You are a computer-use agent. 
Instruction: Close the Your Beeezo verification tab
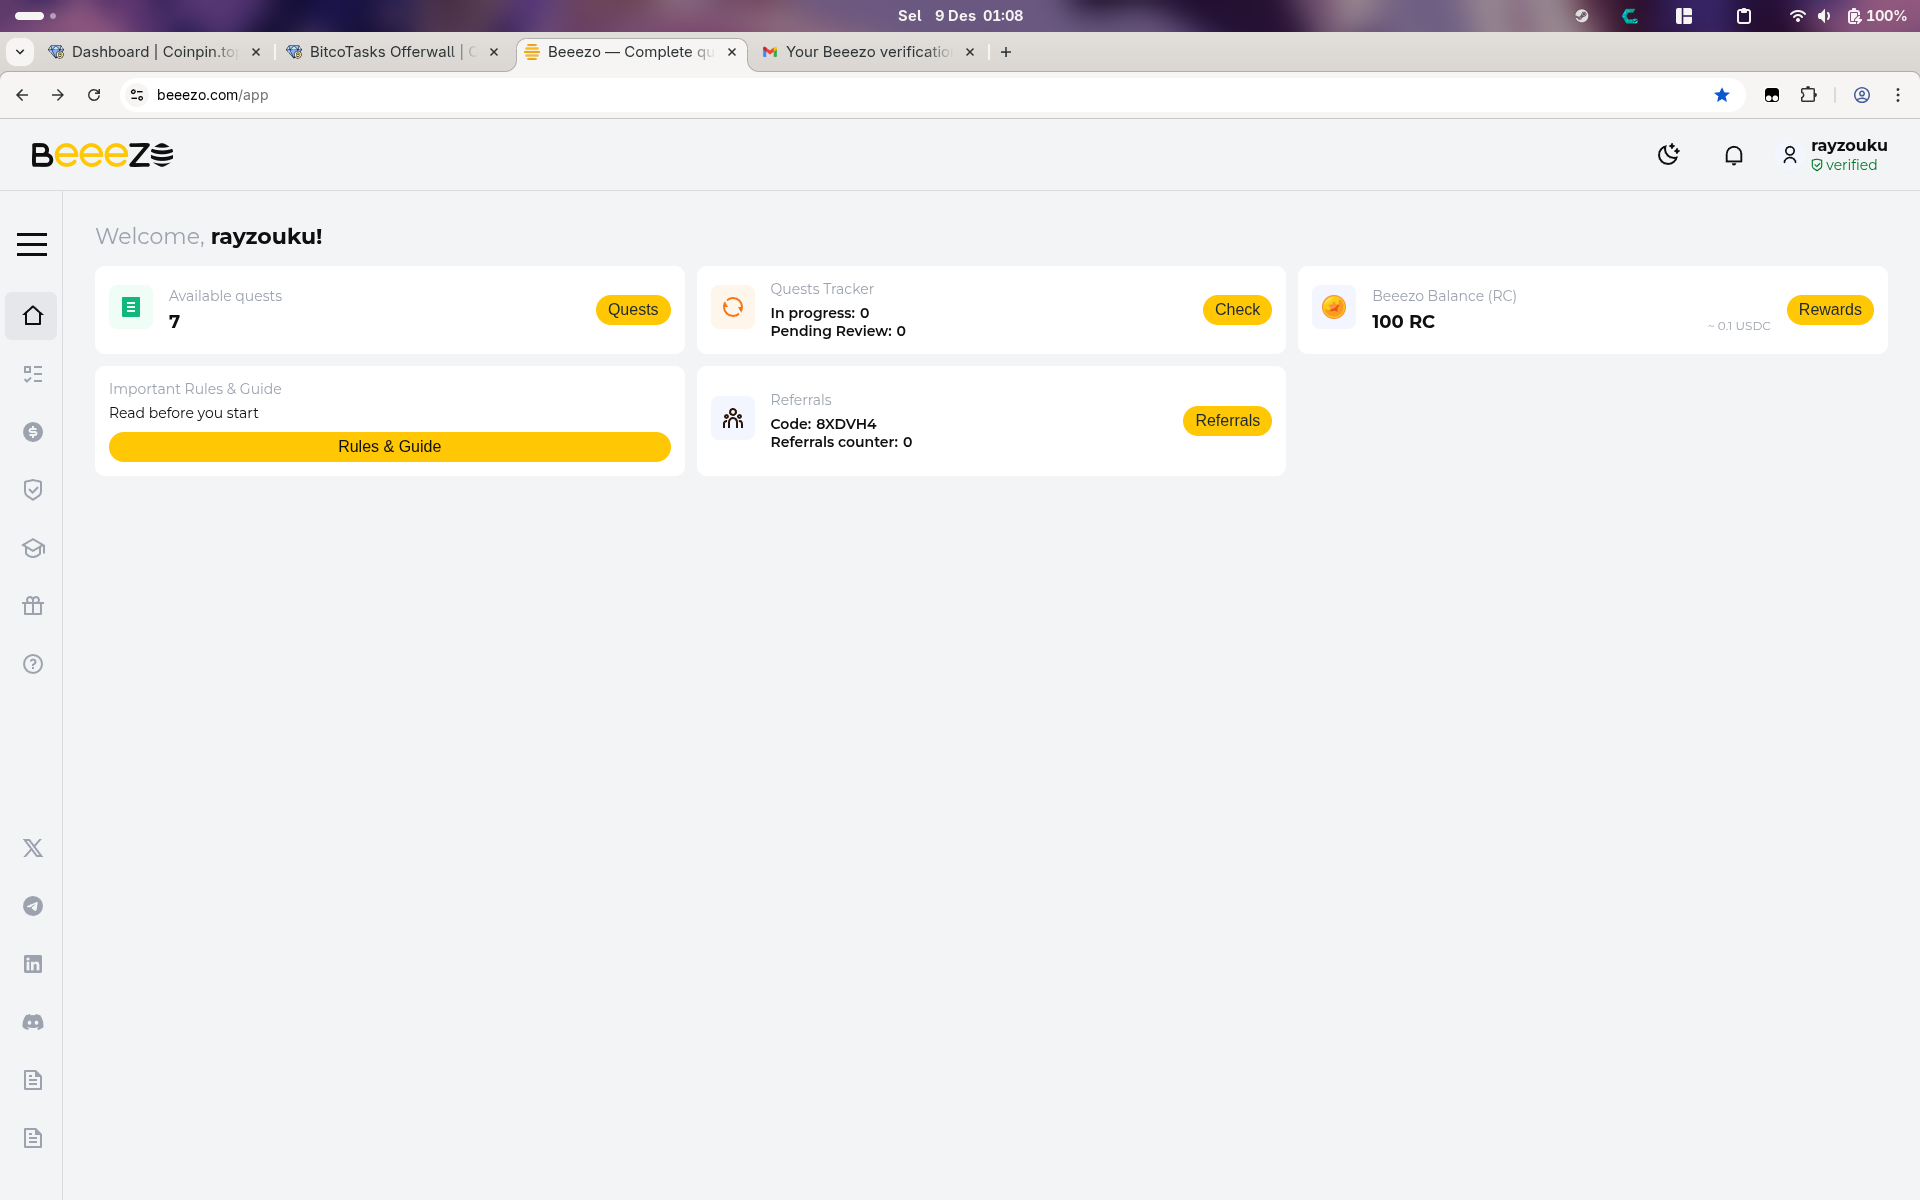point(970,52)
